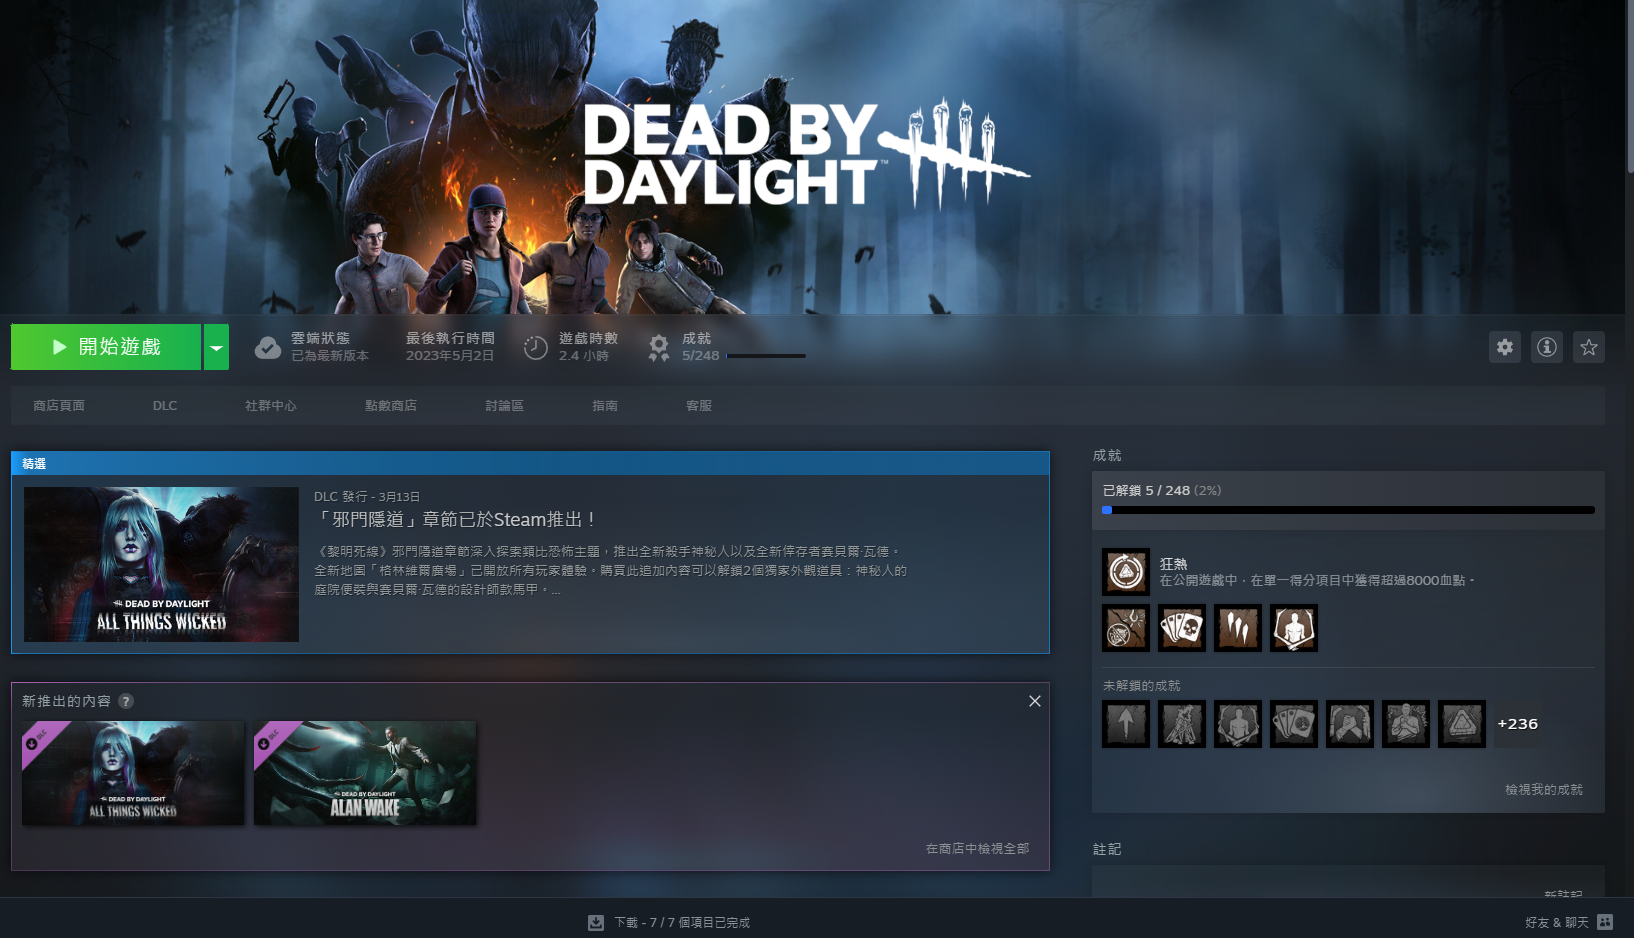This screenshot has width=1634, height=938.
Task: Click the 狂熱 unlocked achievement icon
Action: click(x=1125, y=572)
